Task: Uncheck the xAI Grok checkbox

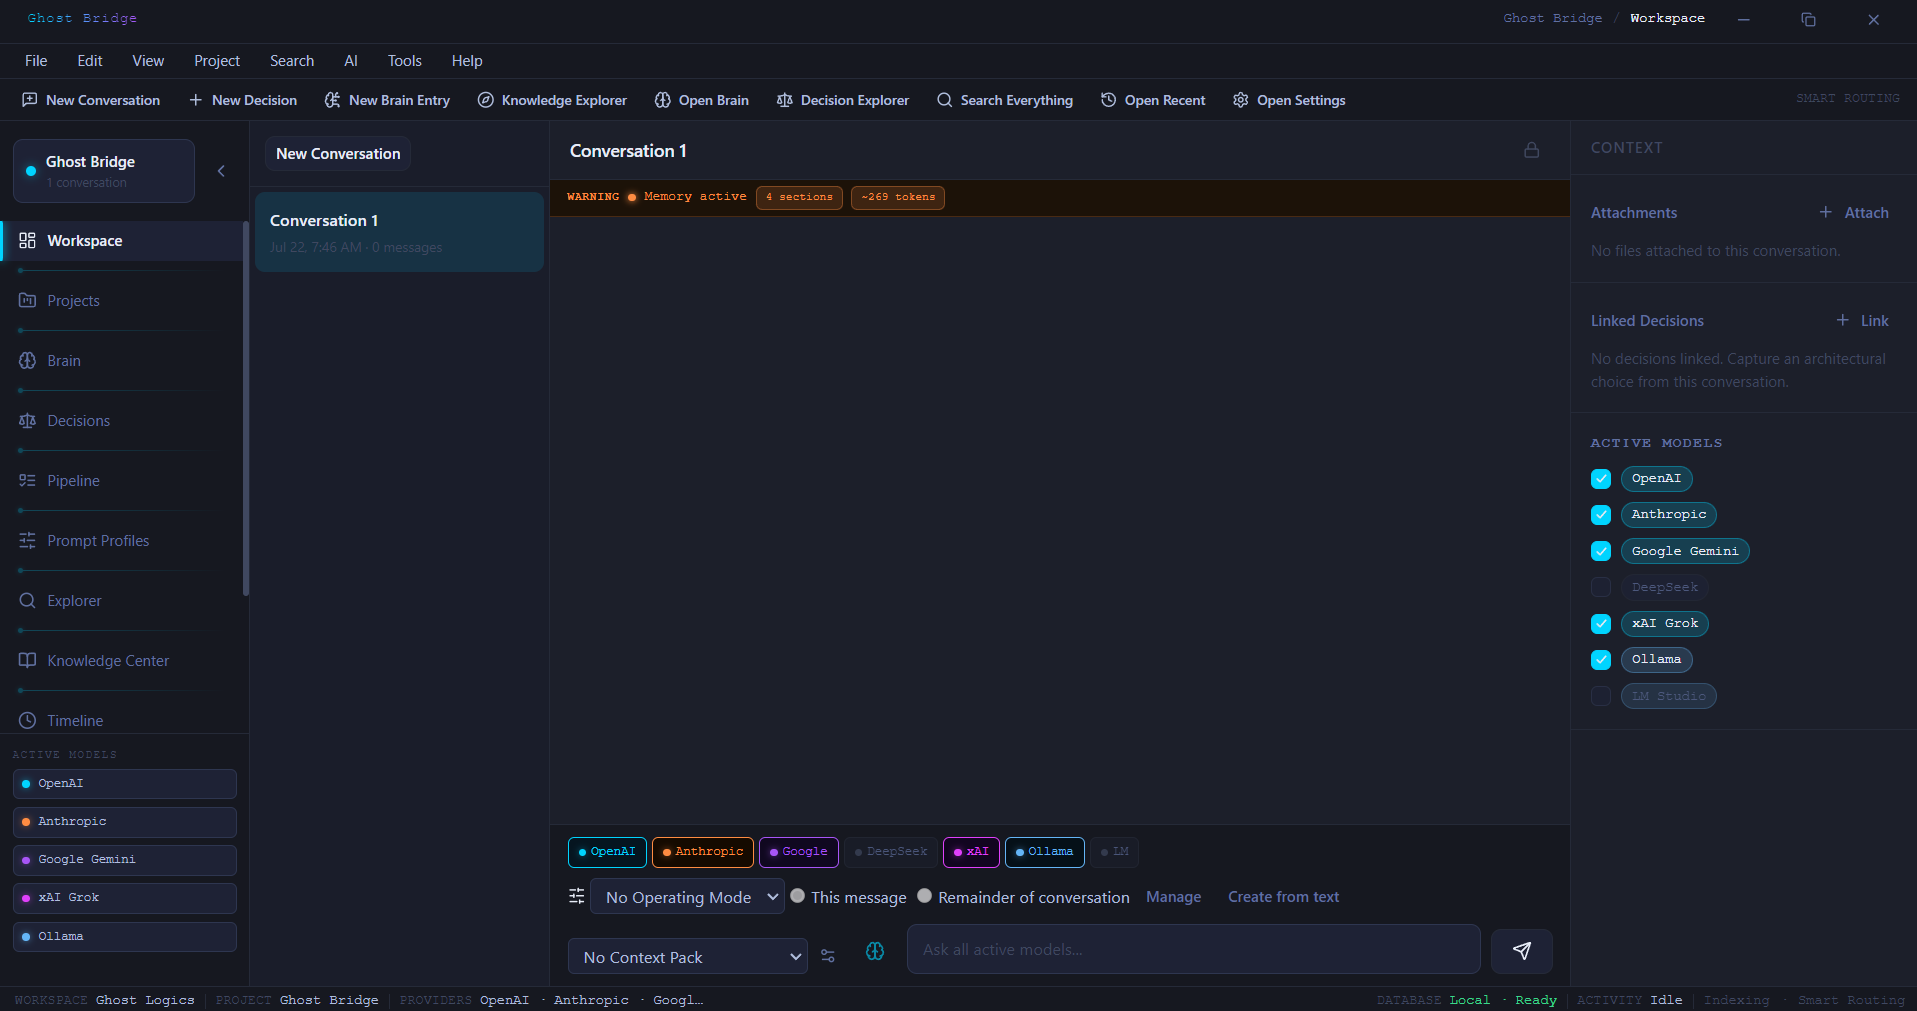Action: pos(1601,624)
